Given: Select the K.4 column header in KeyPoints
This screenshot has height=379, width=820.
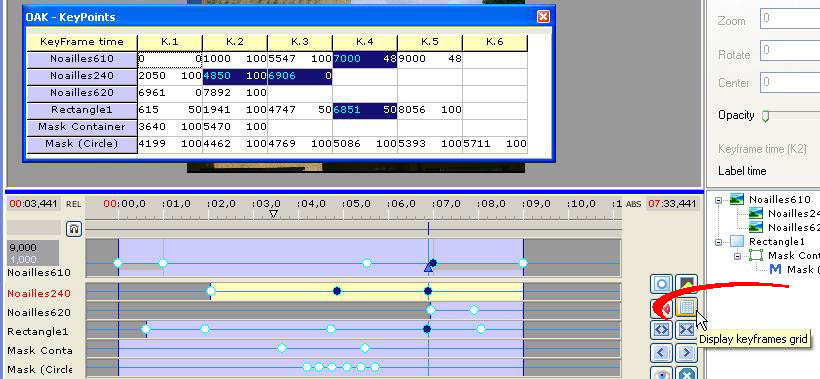Looking at the screenshot, I should tap(365, 42).
